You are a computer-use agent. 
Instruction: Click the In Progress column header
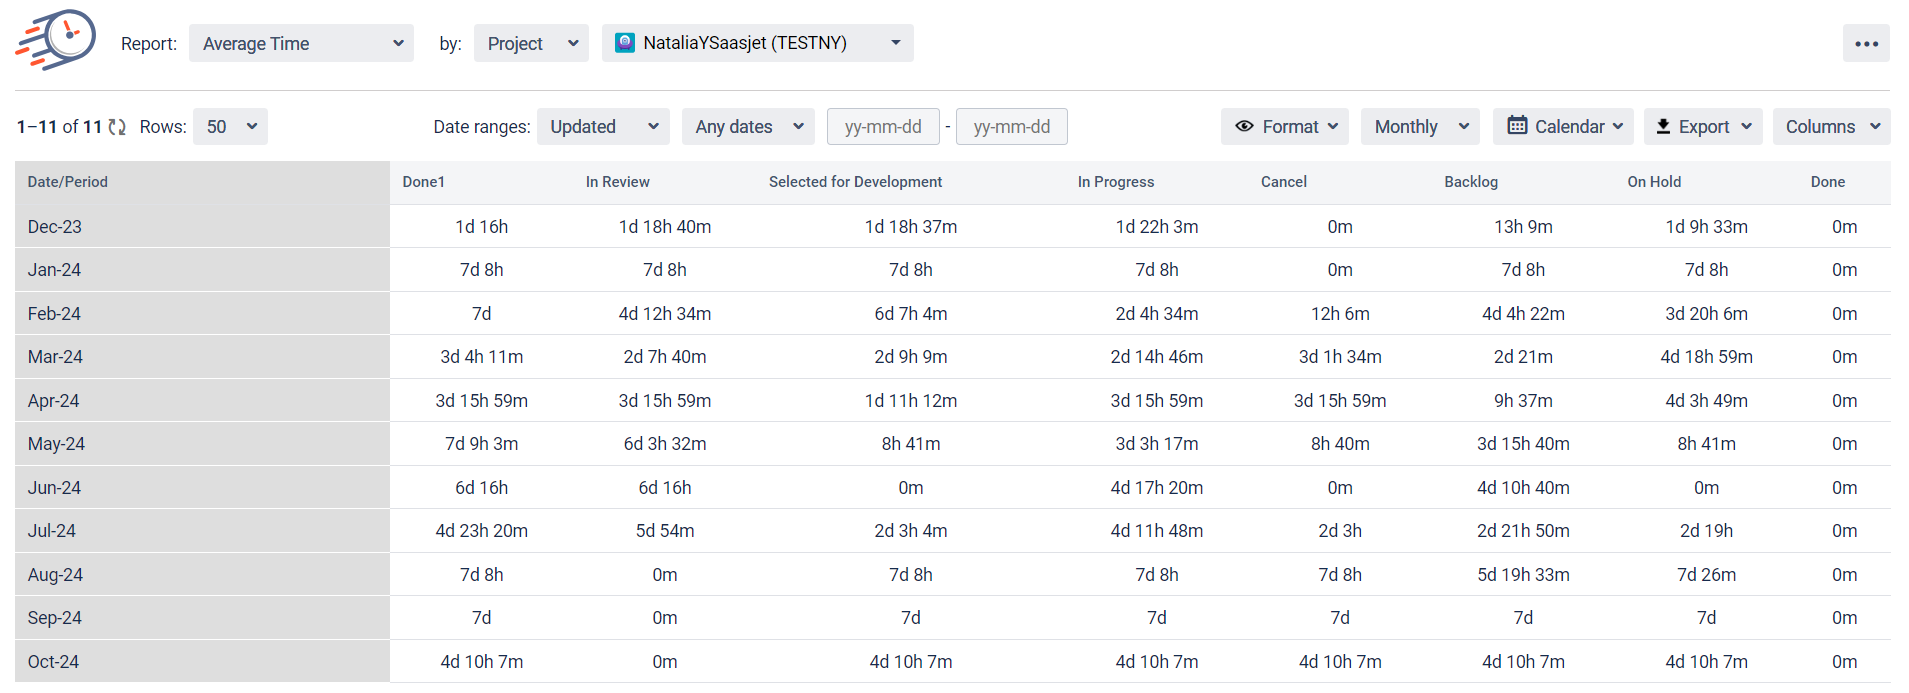click(1116, 182)
